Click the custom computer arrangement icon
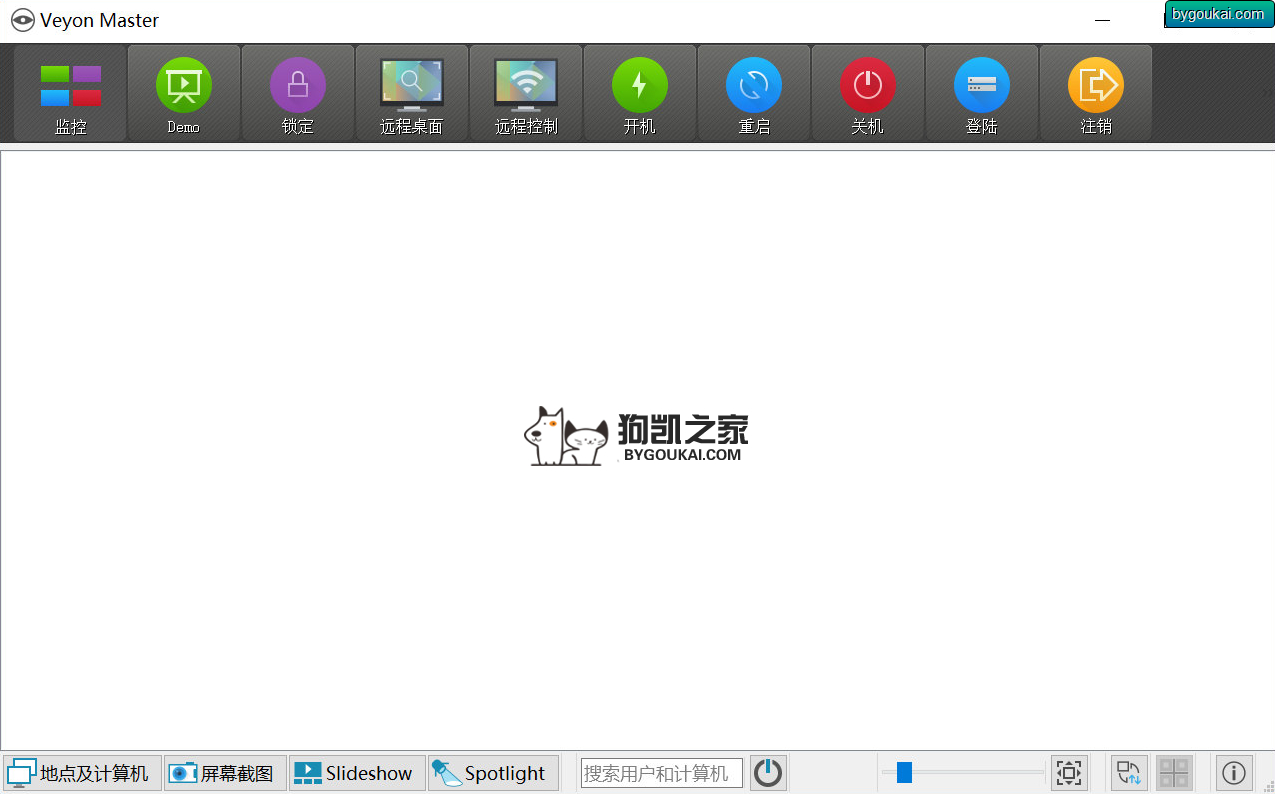Viewport: 1275px width, 794px height. (x=1129, y=773)
